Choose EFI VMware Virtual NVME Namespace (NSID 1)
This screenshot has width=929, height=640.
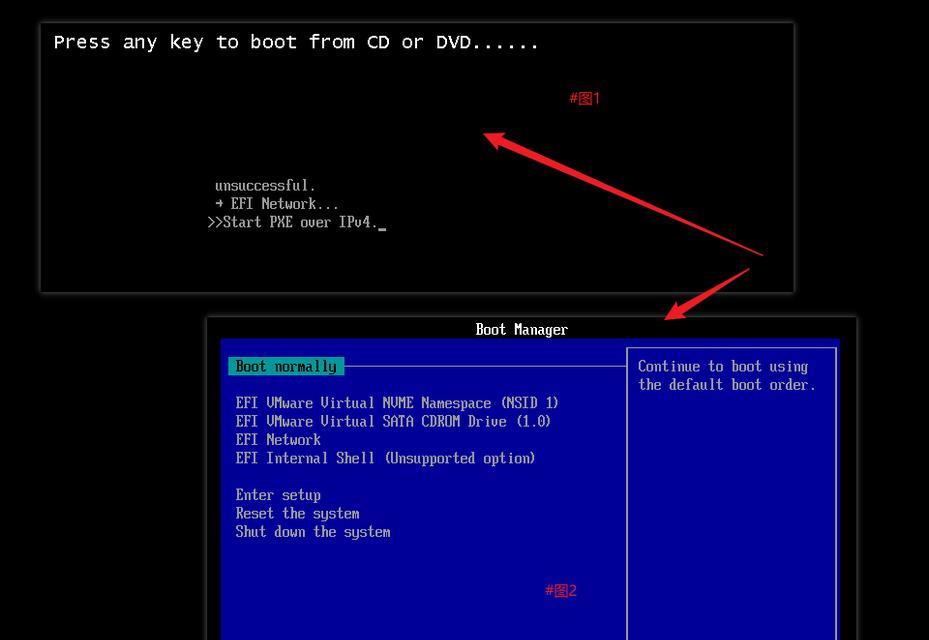pos(397,403)
